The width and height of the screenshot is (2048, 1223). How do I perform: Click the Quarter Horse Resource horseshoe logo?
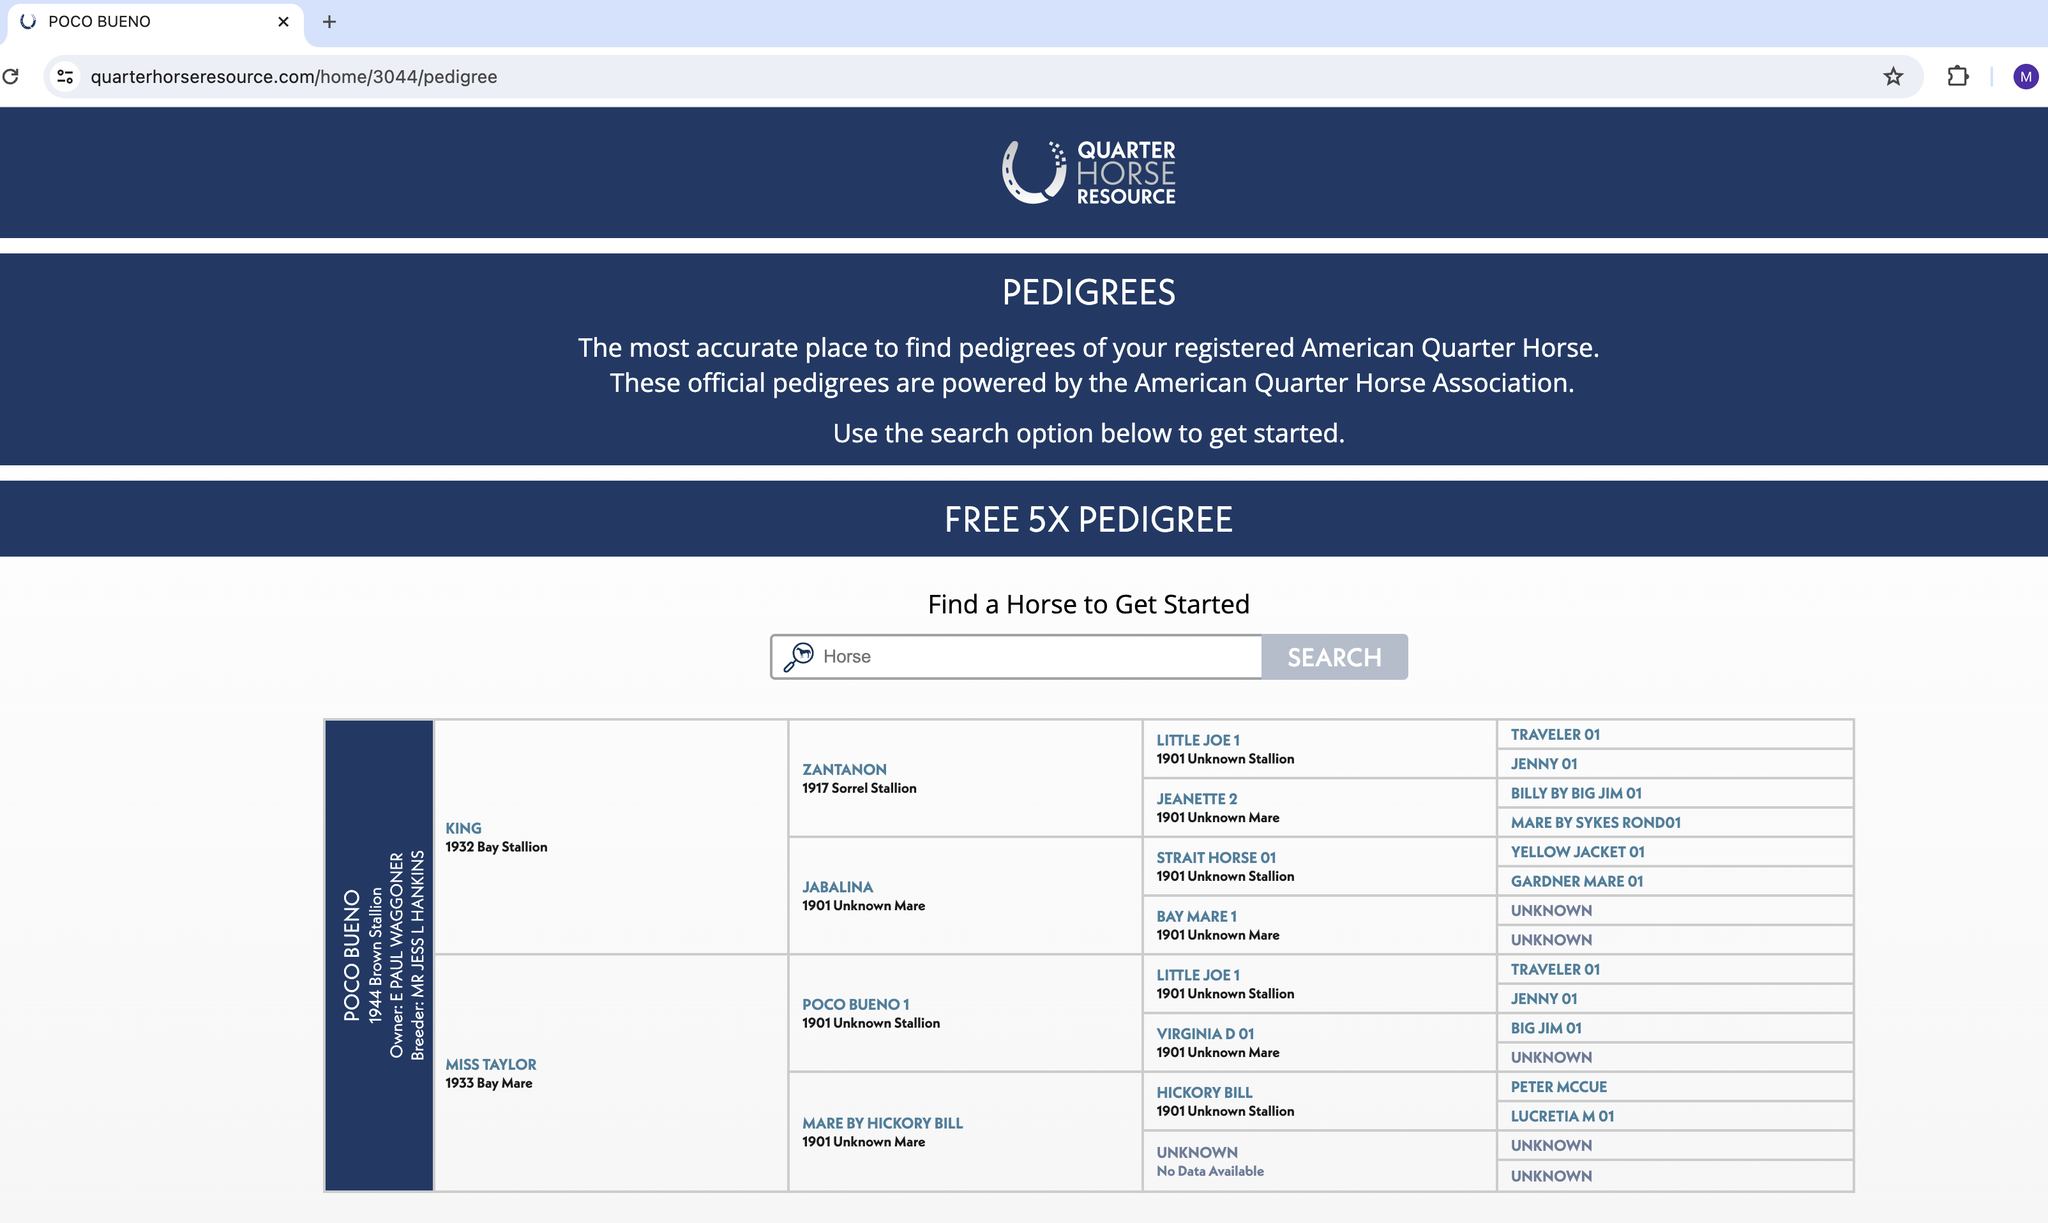tap(1088, 172)
